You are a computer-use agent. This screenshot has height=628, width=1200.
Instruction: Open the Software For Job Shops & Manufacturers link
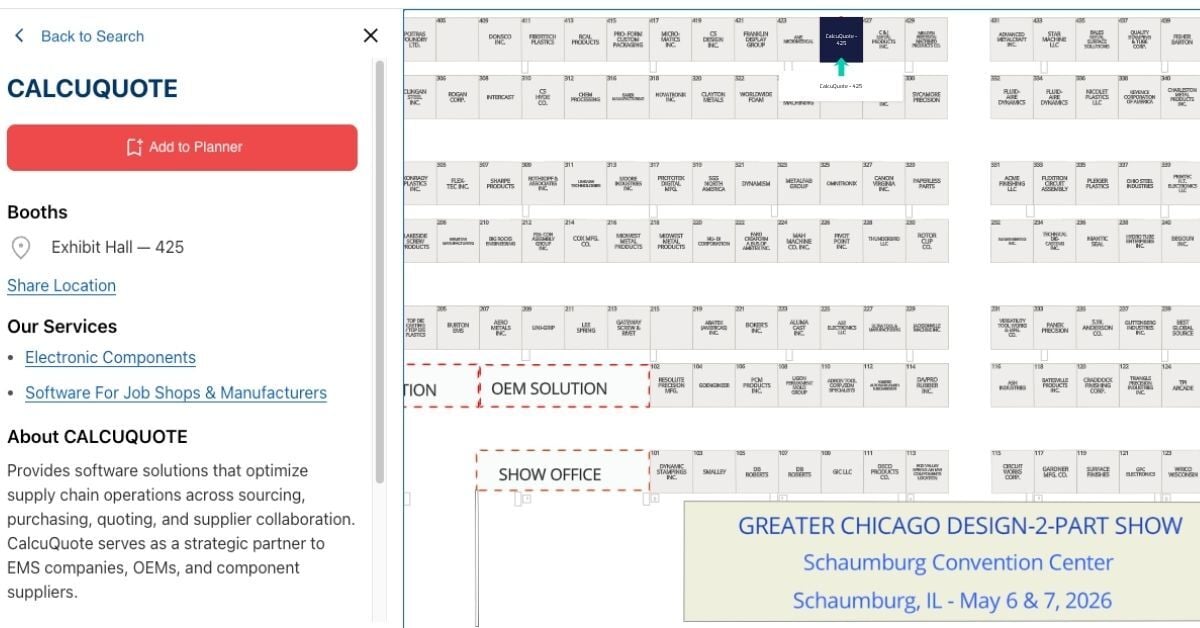[x=175, y=392]
